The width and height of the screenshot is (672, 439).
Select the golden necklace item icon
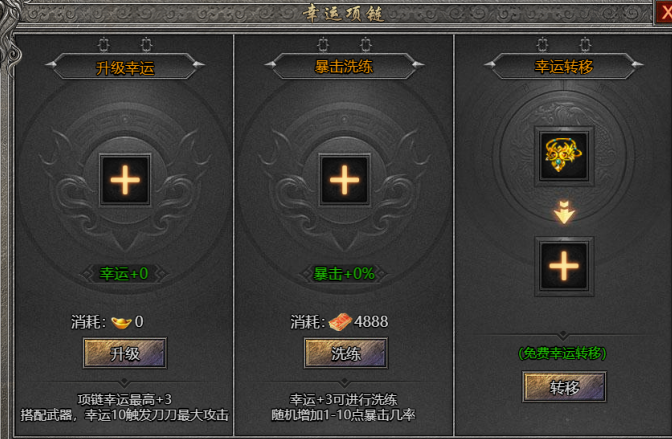click(564, 156)
